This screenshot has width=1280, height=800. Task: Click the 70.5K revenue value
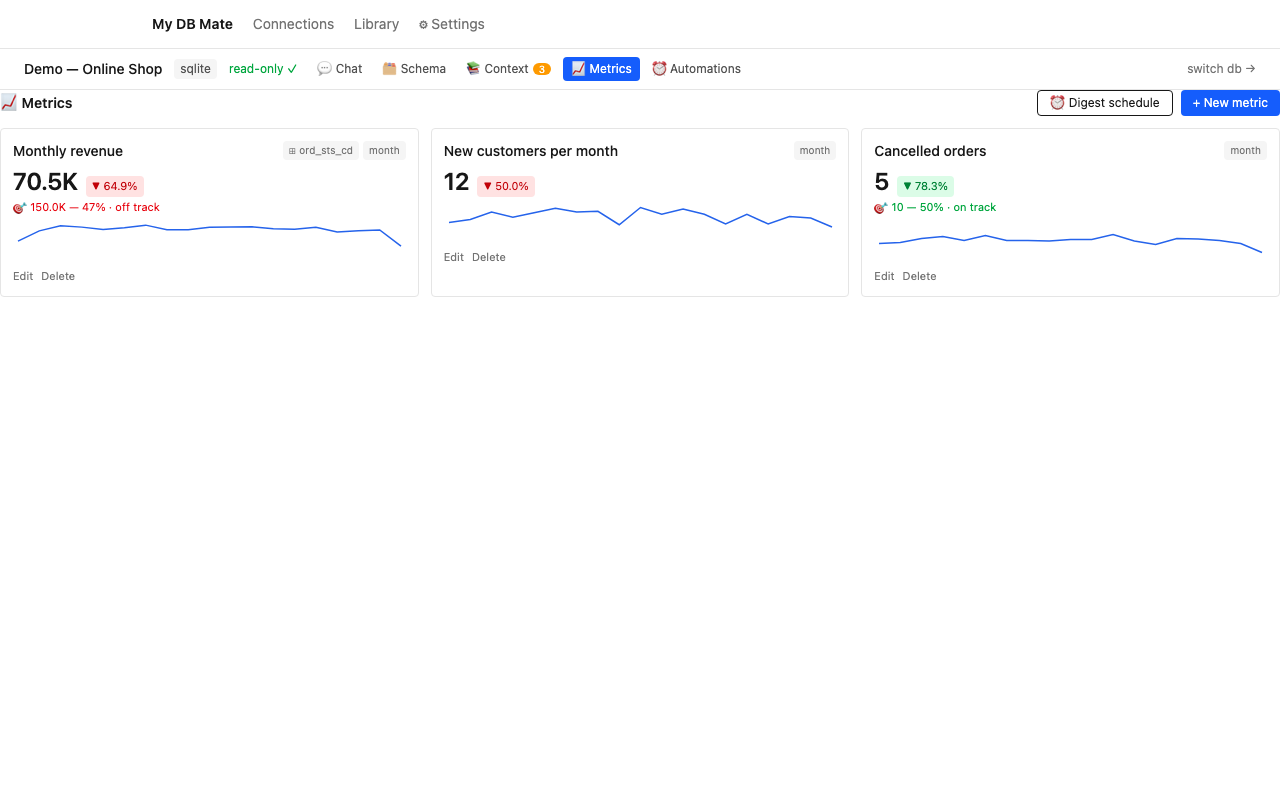click(x=45, y=182)
